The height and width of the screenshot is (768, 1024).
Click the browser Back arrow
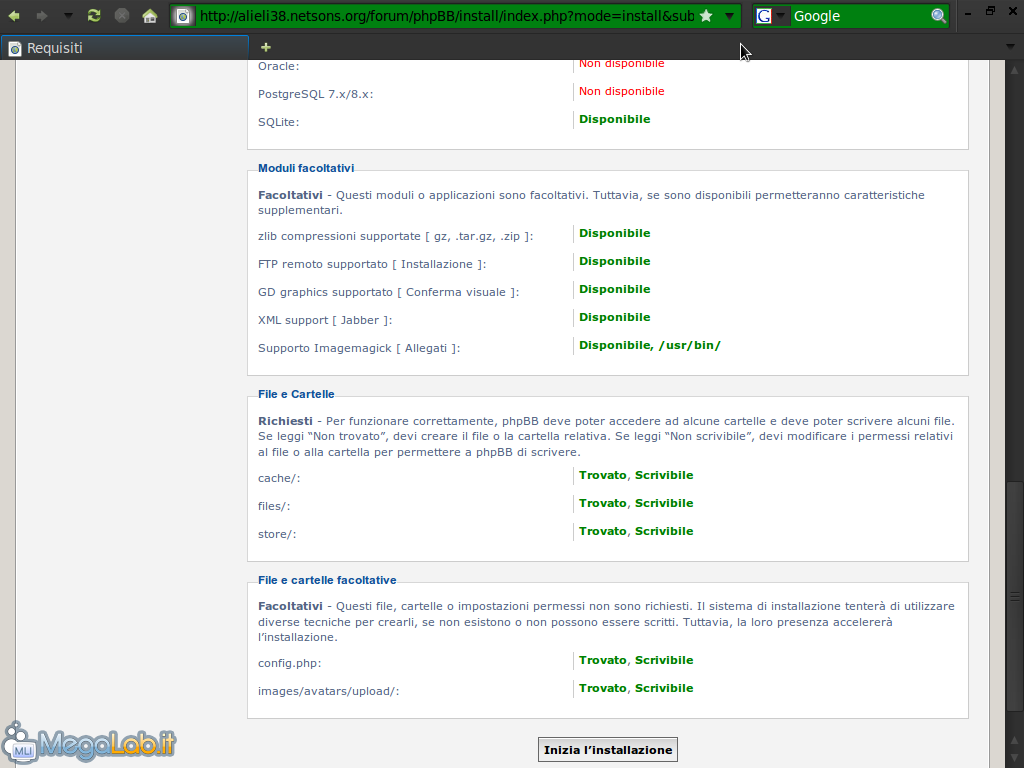(14, 16)
